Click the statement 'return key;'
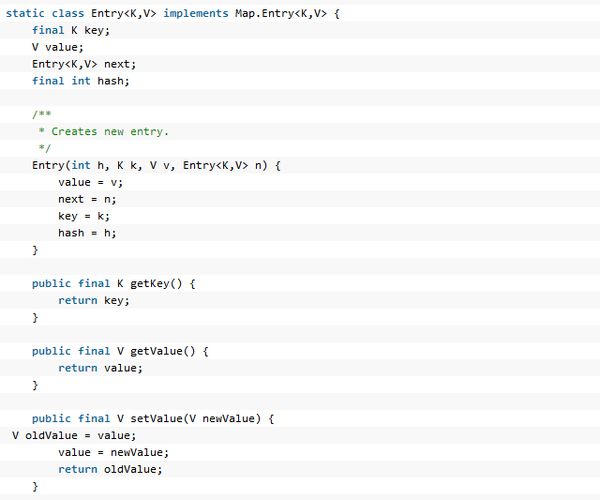600x500 pixels. pyautogui.click(x=94, y=300)
